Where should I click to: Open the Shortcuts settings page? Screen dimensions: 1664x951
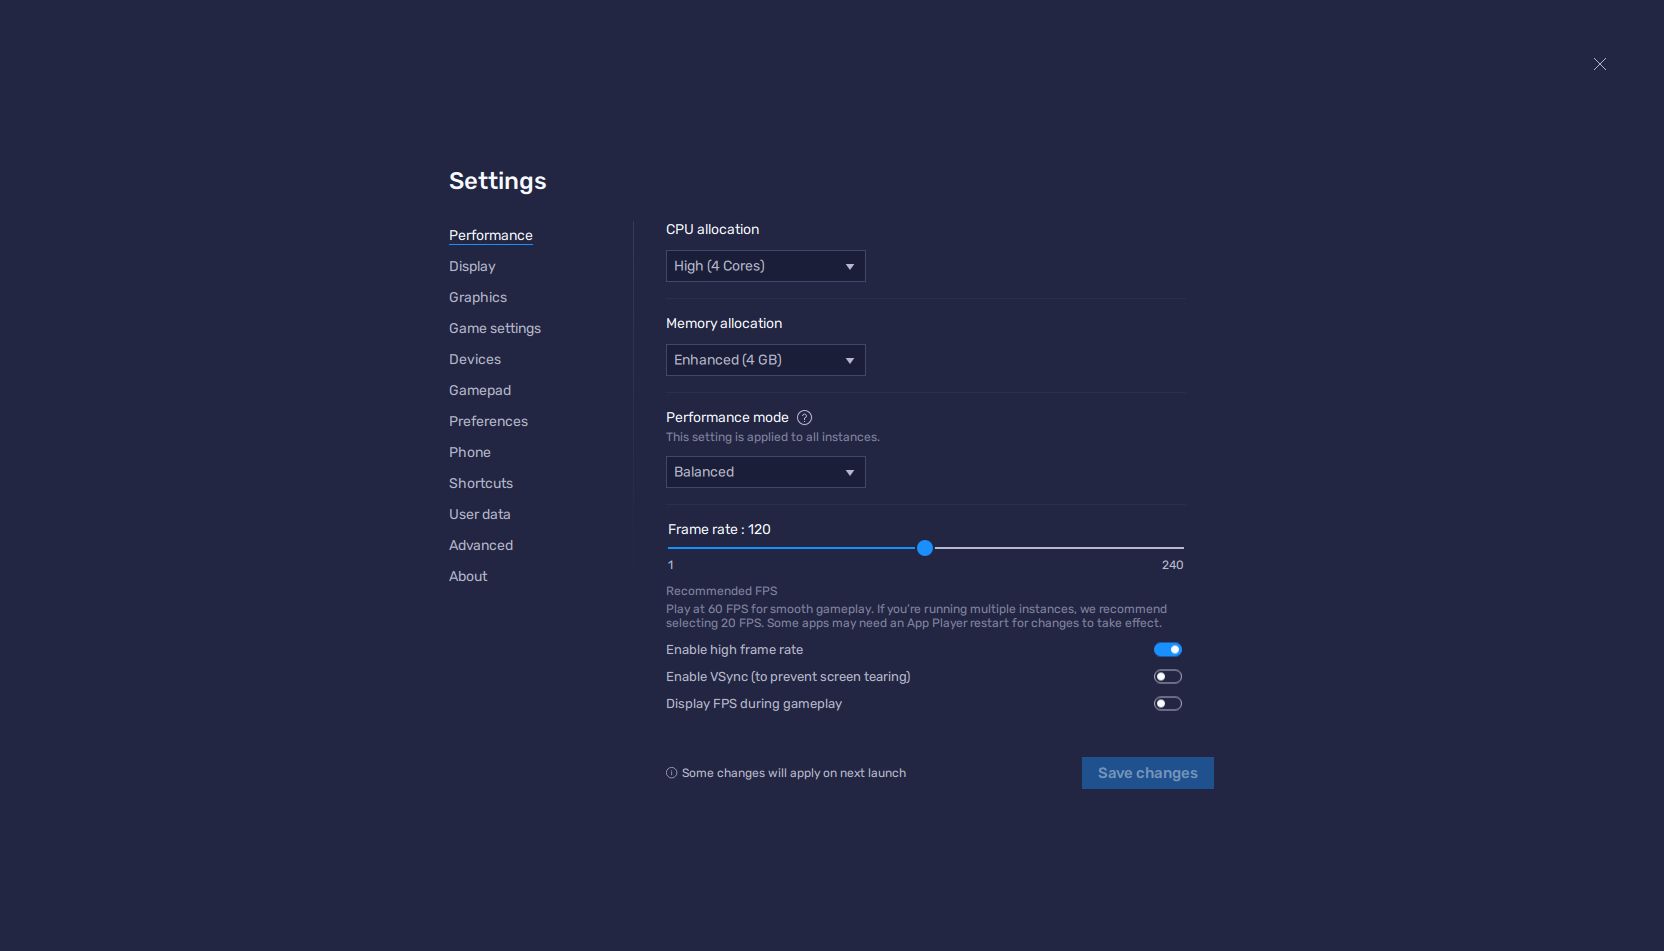click(x=480, y=483)
